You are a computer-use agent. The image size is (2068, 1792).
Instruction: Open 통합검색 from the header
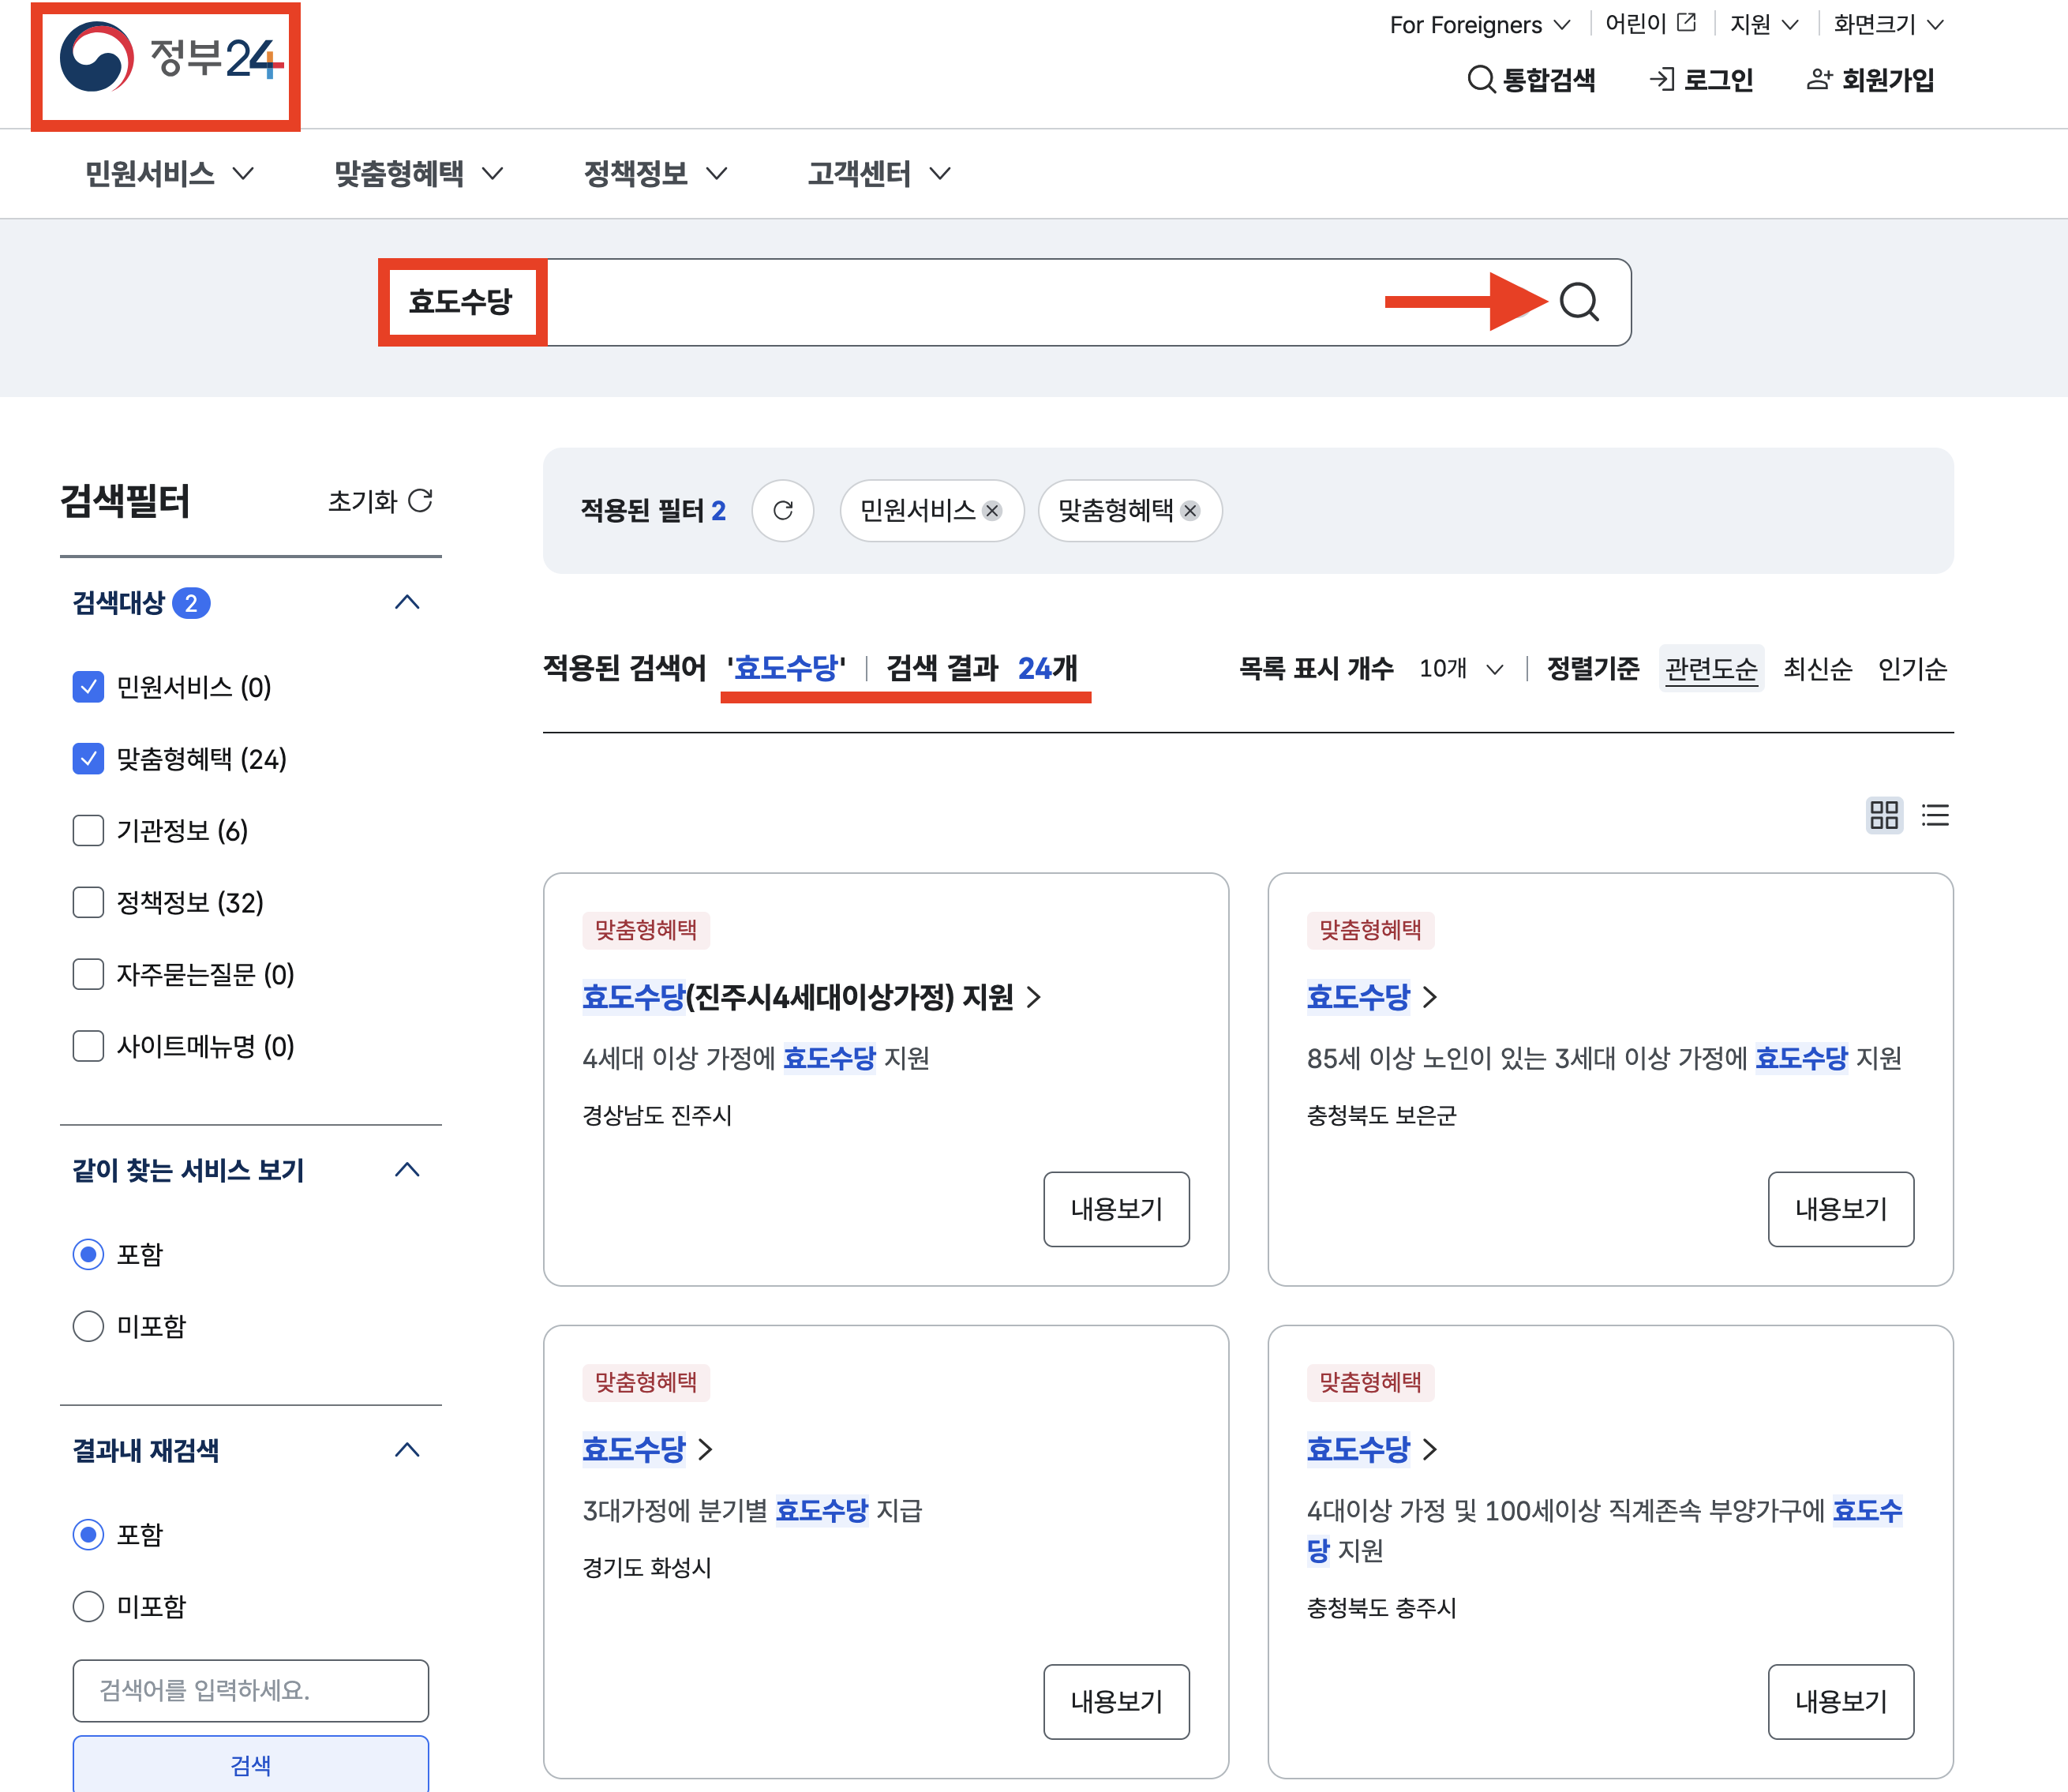[1531, 79]
